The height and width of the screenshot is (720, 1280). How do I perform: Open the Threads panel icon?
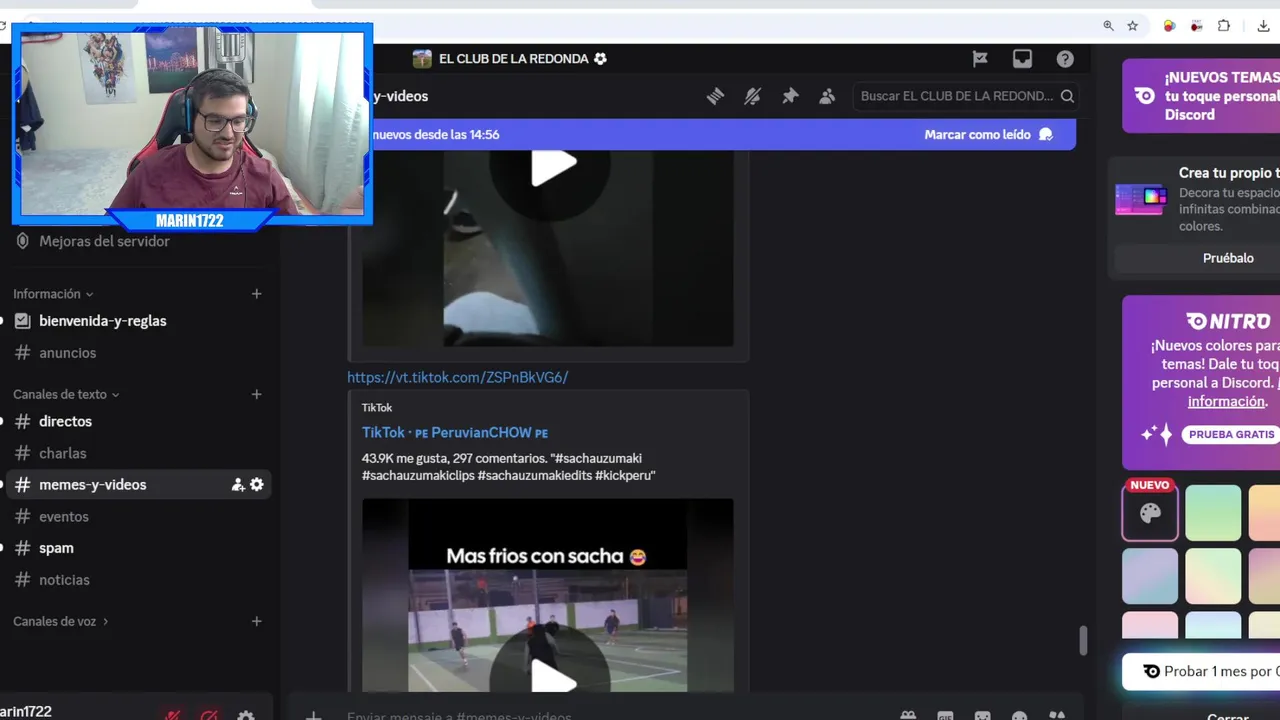pos(715,96)
